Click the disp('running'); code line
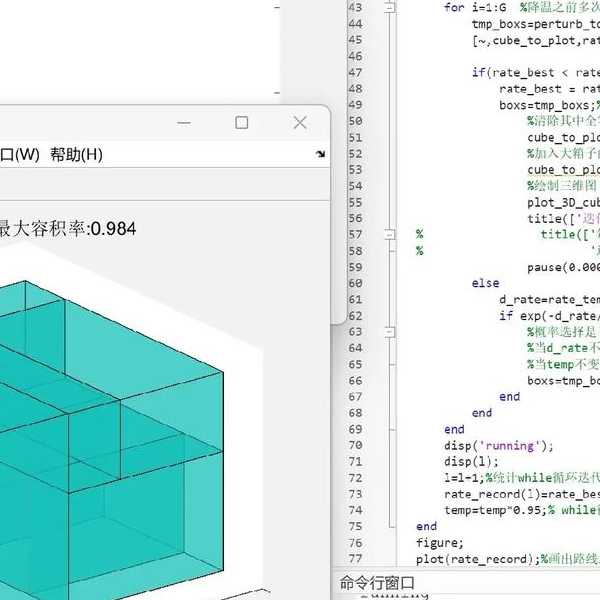 (499, 446)
